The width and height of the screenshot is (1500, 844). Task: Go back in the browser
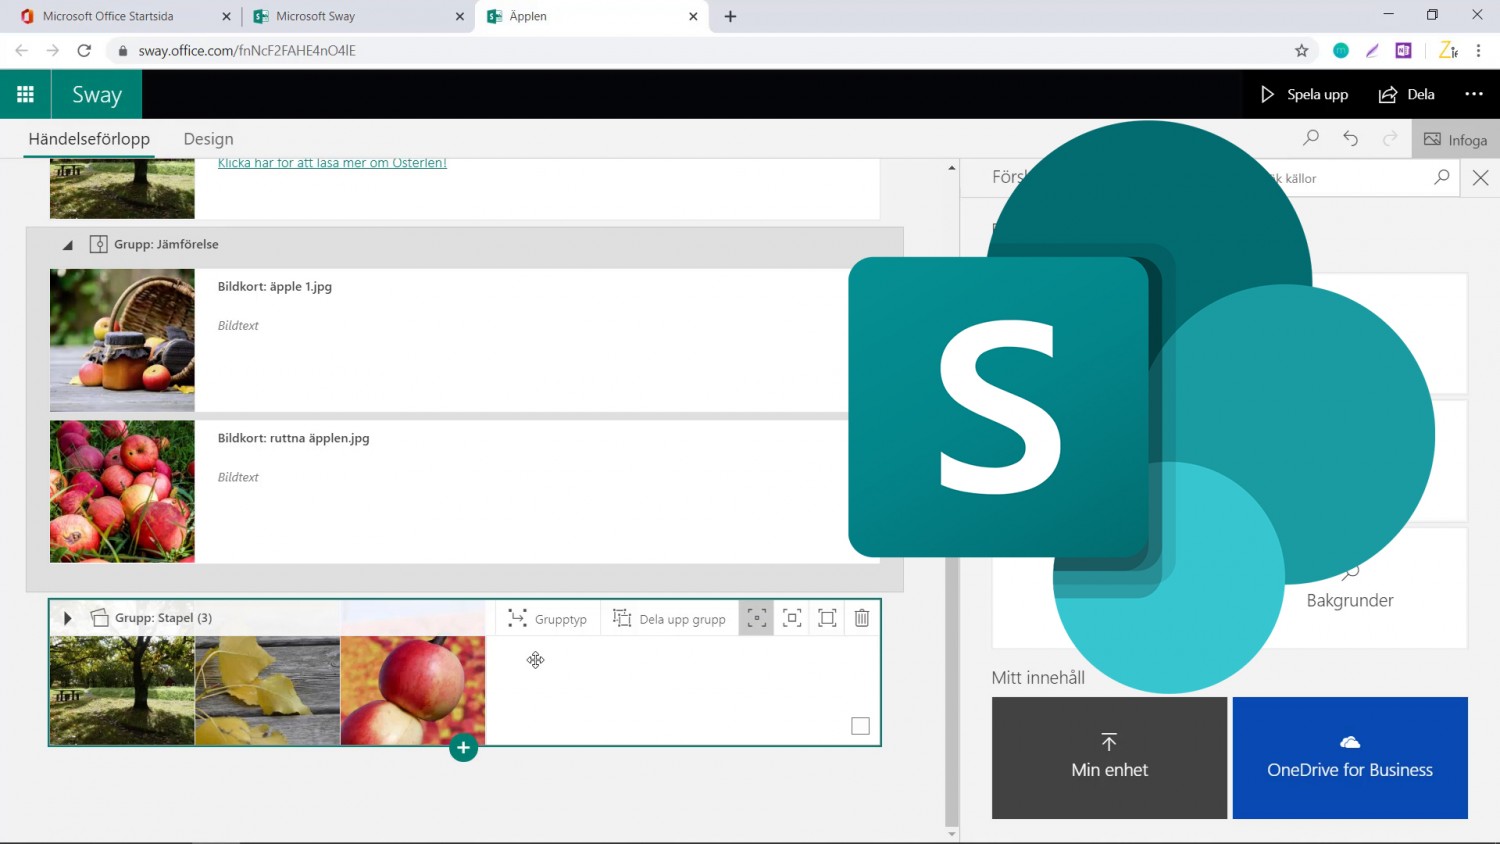point(21,50)
